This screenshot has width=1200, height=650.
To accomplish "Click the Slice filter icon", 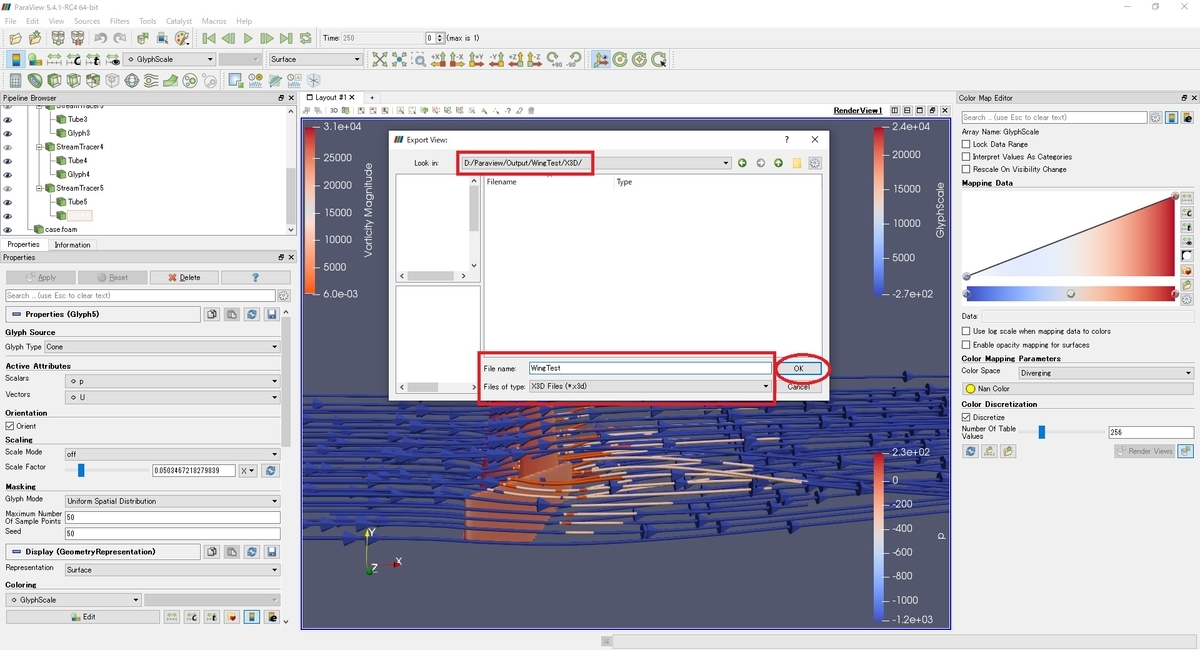I will pyautogui.click(x=72, y=80).
